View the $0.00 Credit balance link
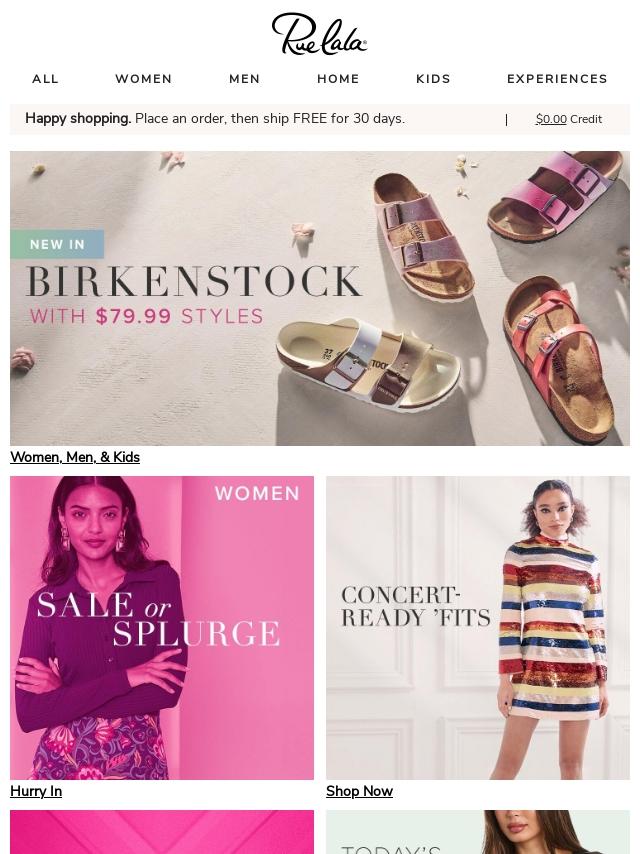Screen dimensions: 640x854 tap(569, 119)
